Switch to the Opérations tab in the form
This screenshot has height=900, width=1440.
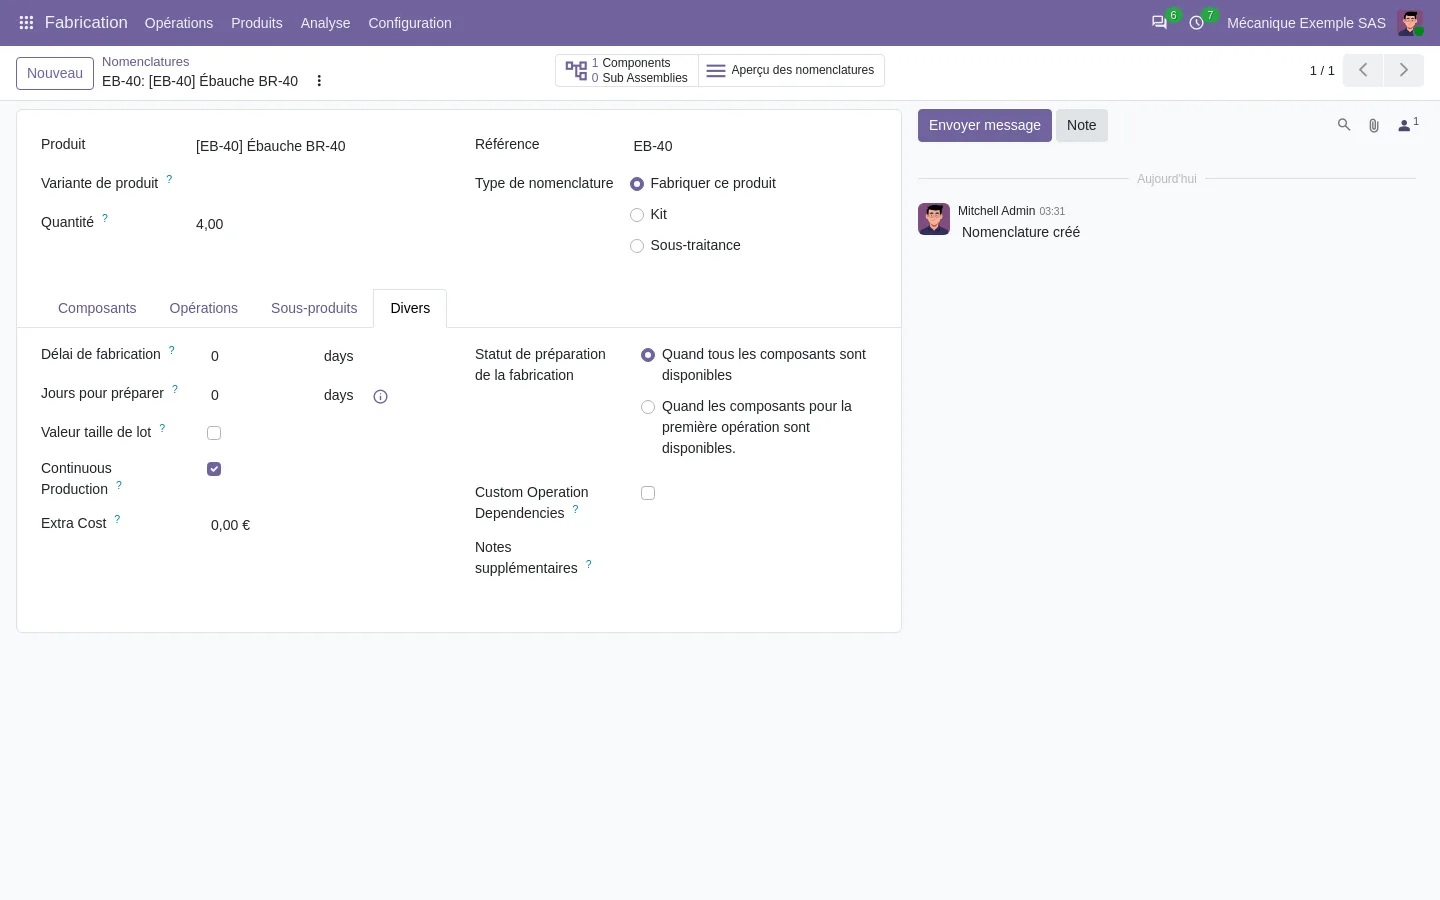204,308
